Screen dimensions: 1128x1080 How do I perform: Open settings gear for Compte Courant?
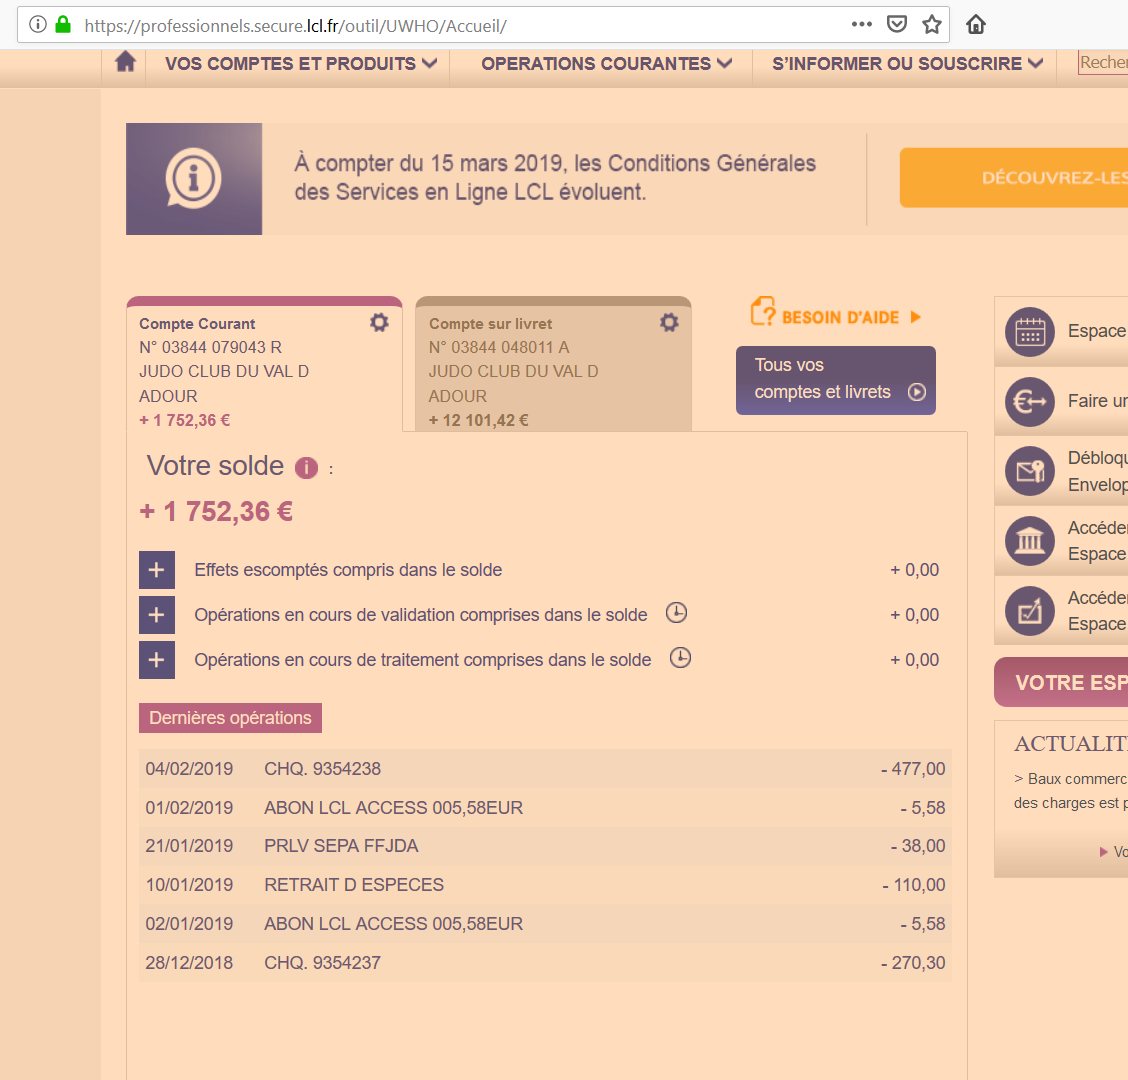pyautogui.click(x=379, y=322)
